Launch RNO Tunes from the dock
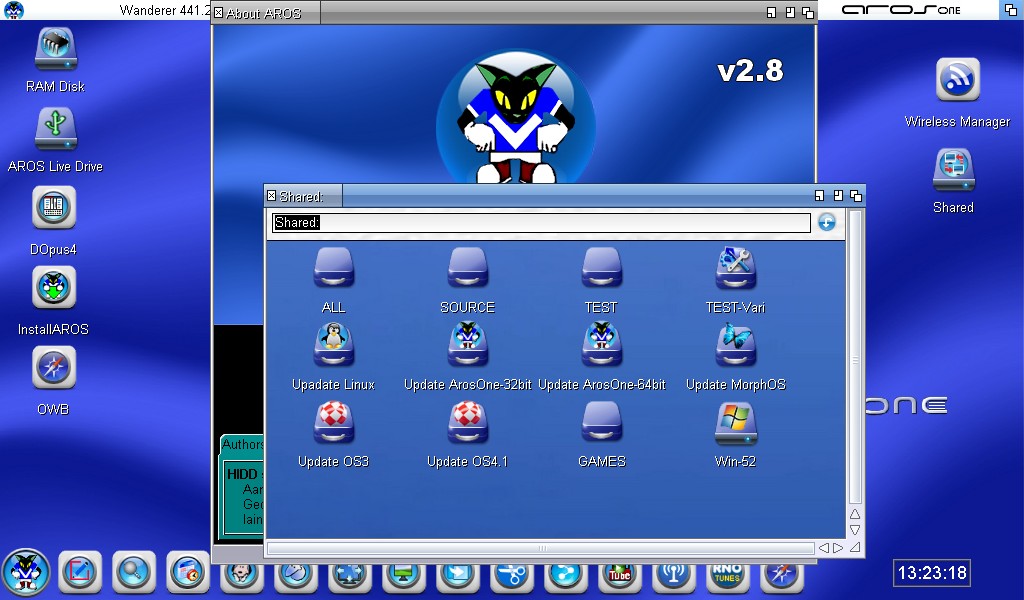Screen dimensions: 1024x600 coord(727,572)
